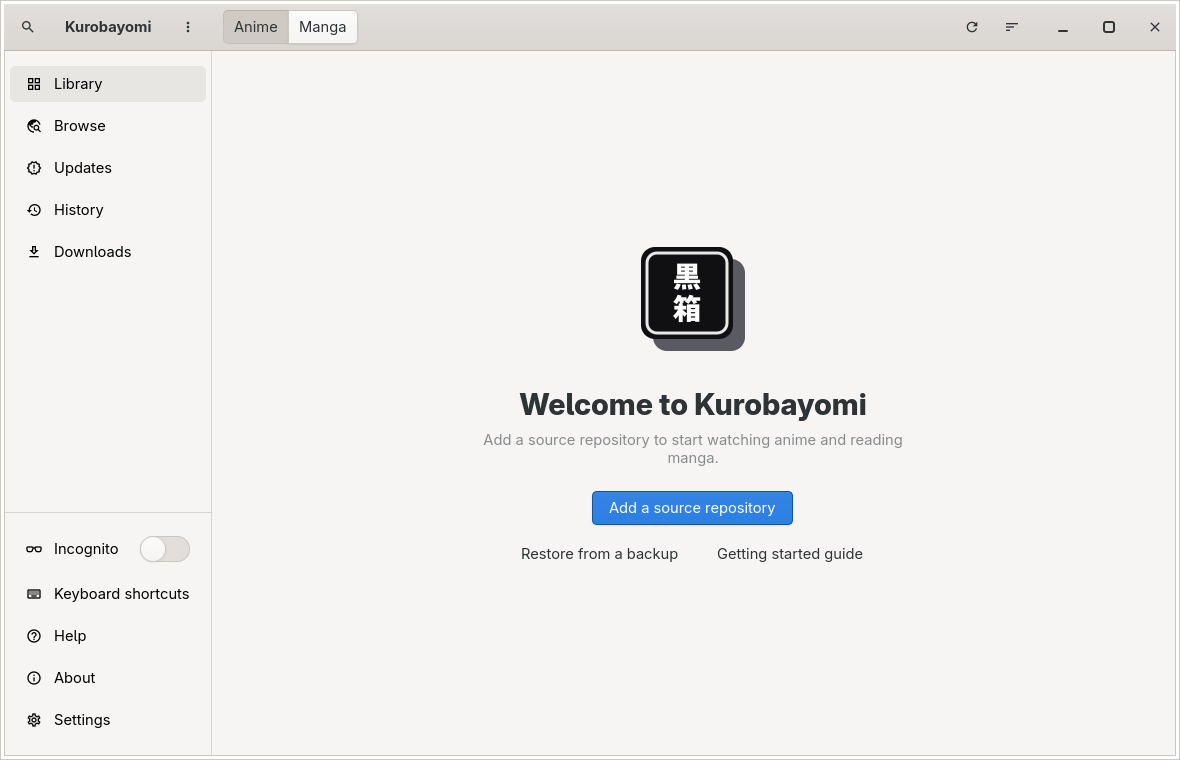Open the sort and filter icon

tap(1011, 27)
